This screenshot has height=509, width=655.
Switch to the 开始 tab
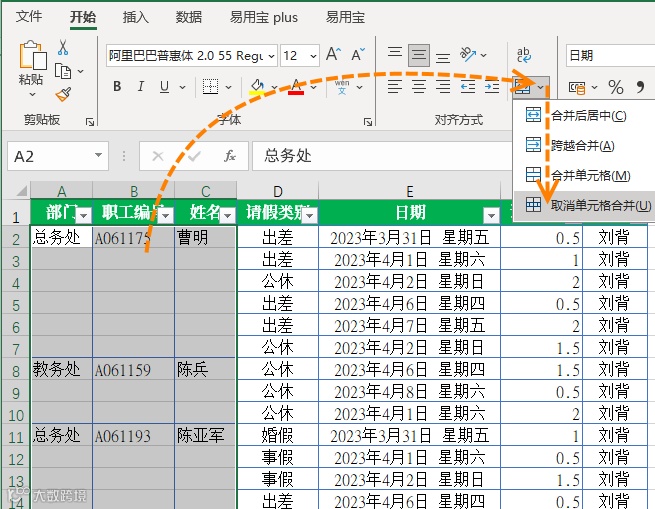coord(83,17)
